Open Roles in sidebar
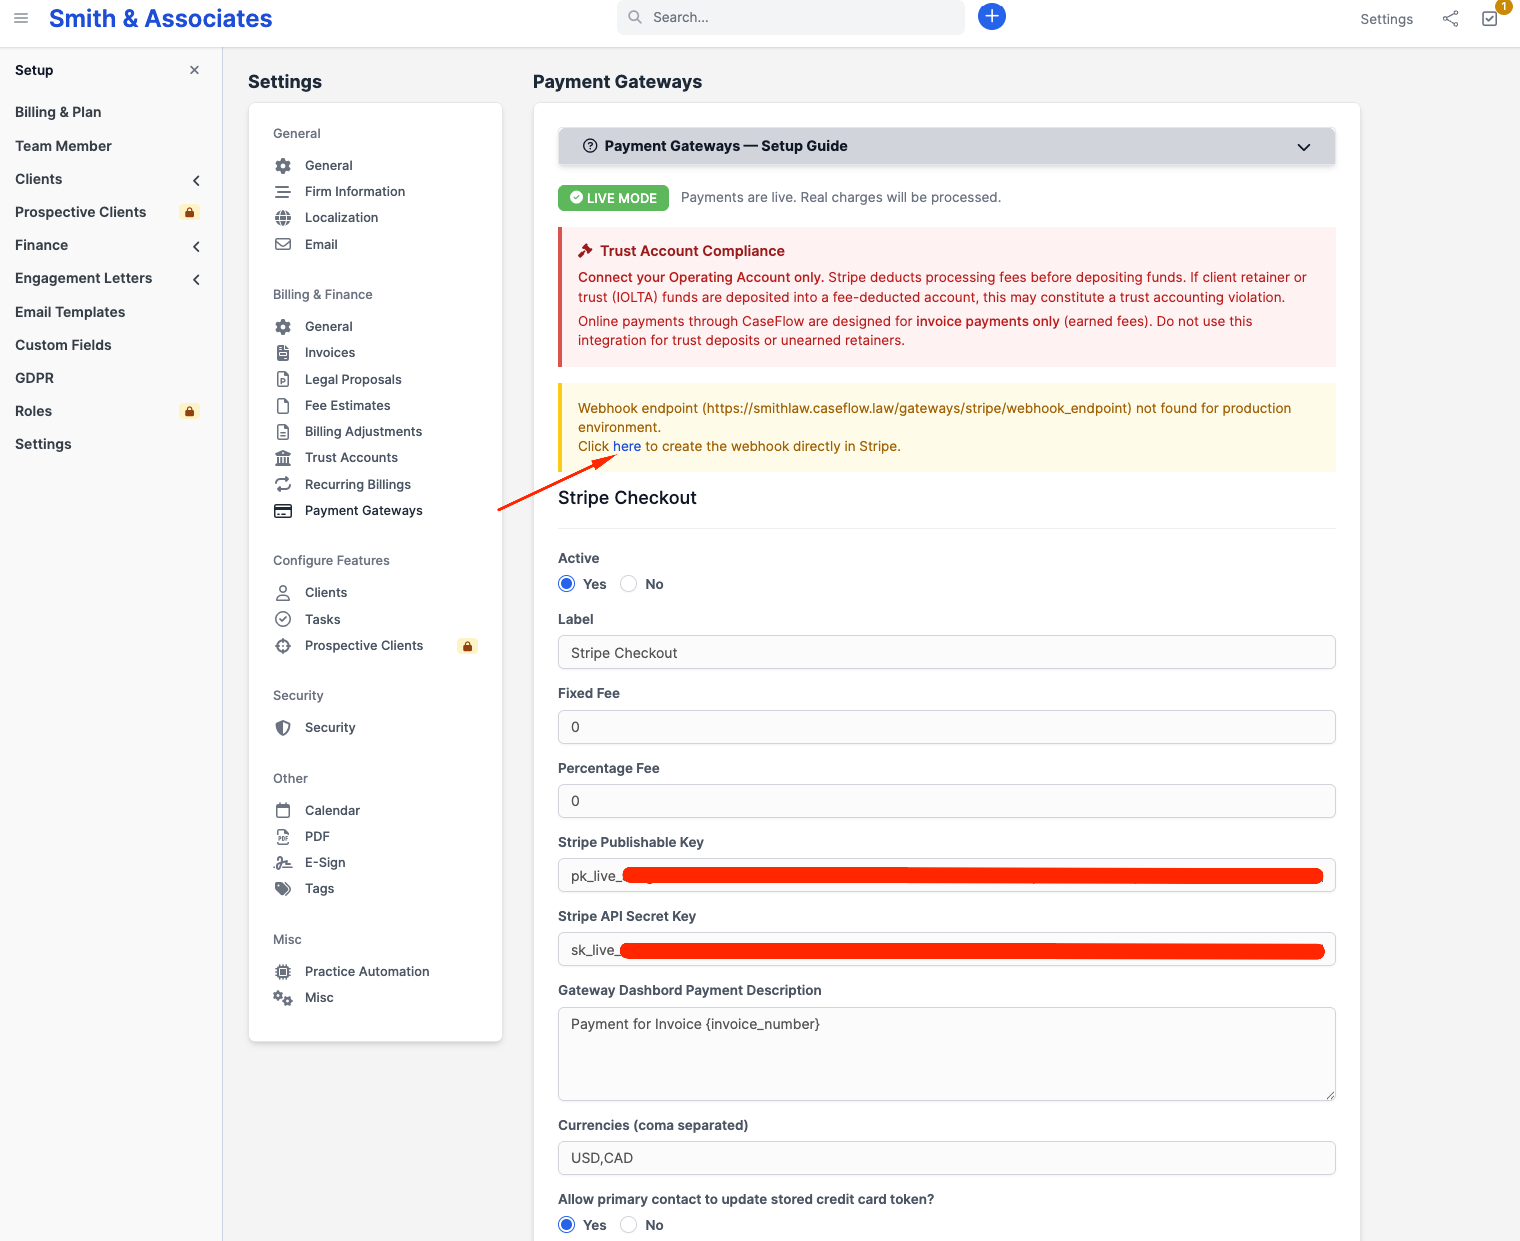 (x=33, y=411)
